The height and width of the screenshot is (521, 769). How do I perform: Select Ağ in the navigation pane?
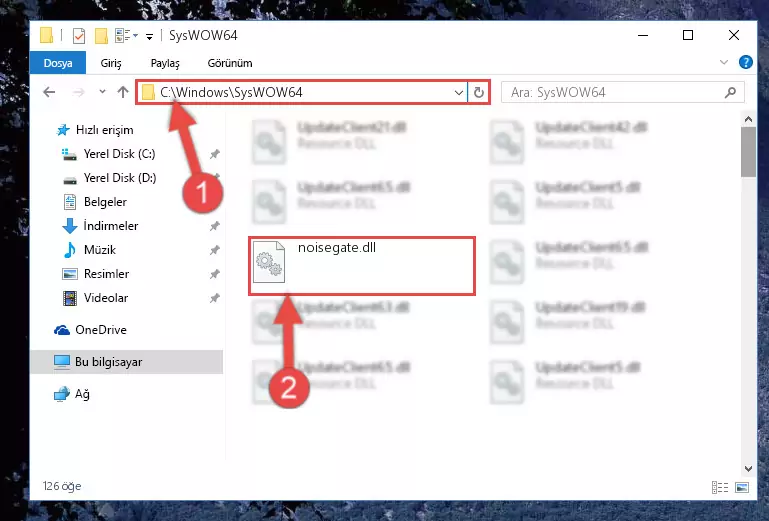pos(82,394)
